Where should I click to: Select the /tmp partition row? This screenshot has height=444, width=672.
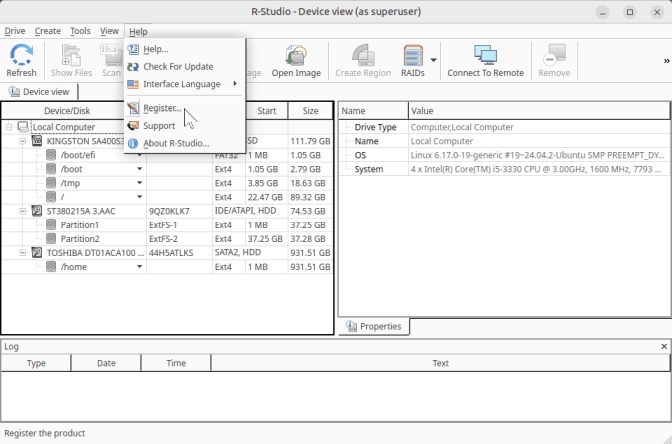(x=167, y=183)
